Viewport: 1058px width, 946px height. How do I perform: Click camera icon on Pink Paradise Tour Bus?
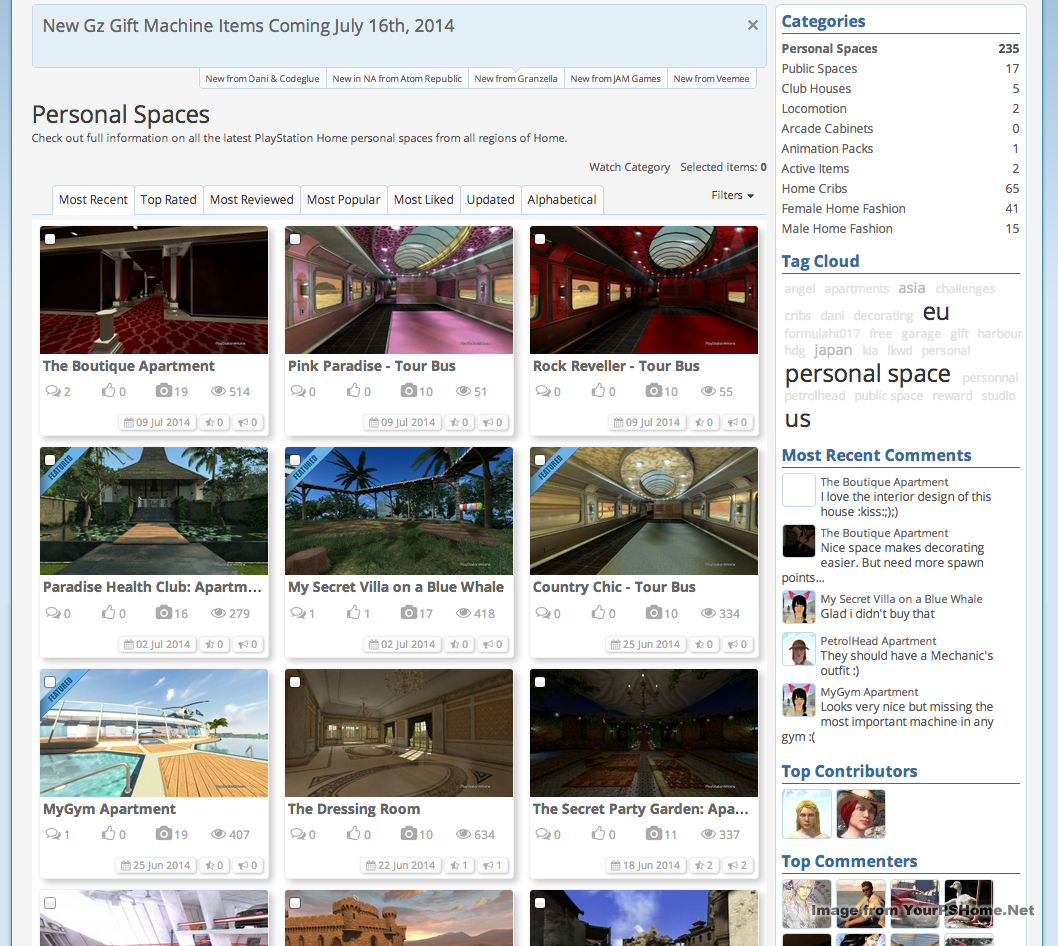pos(408,390)
